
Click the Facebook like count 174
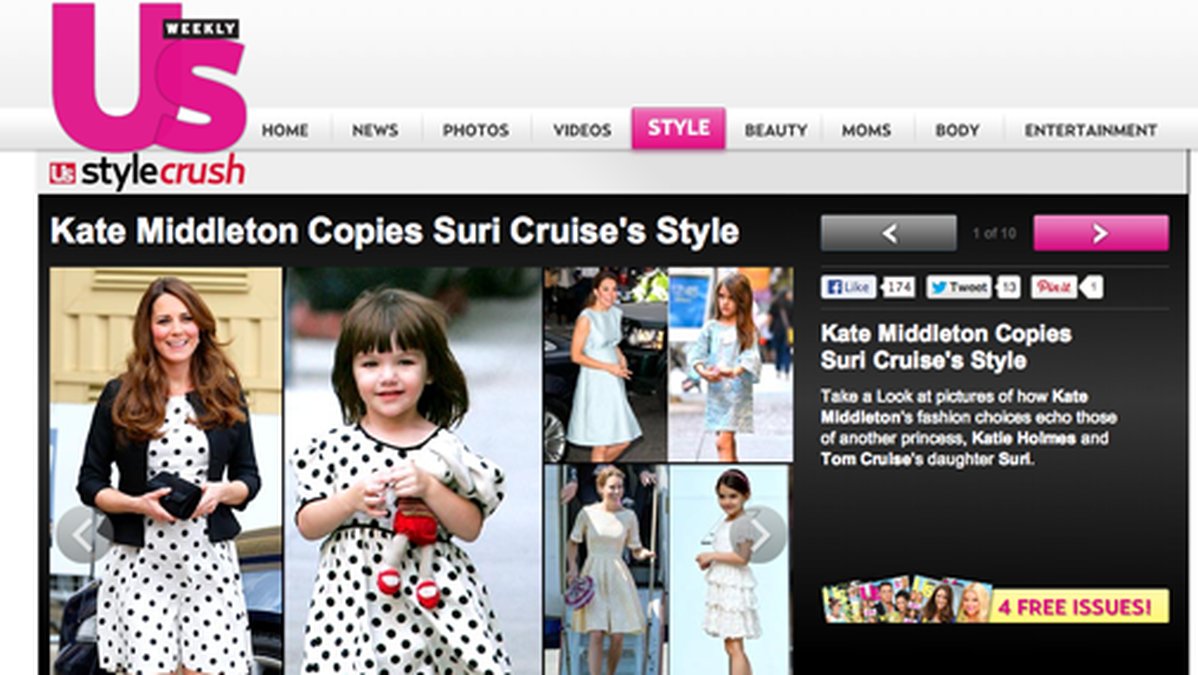[898, 287]
